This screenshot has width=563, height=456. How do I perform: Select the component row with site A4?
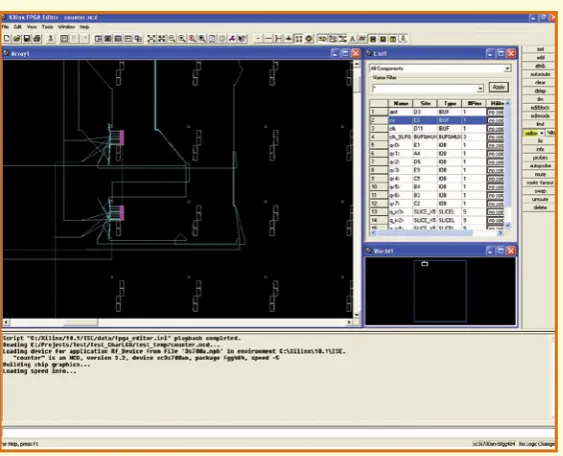coord(437,154)
